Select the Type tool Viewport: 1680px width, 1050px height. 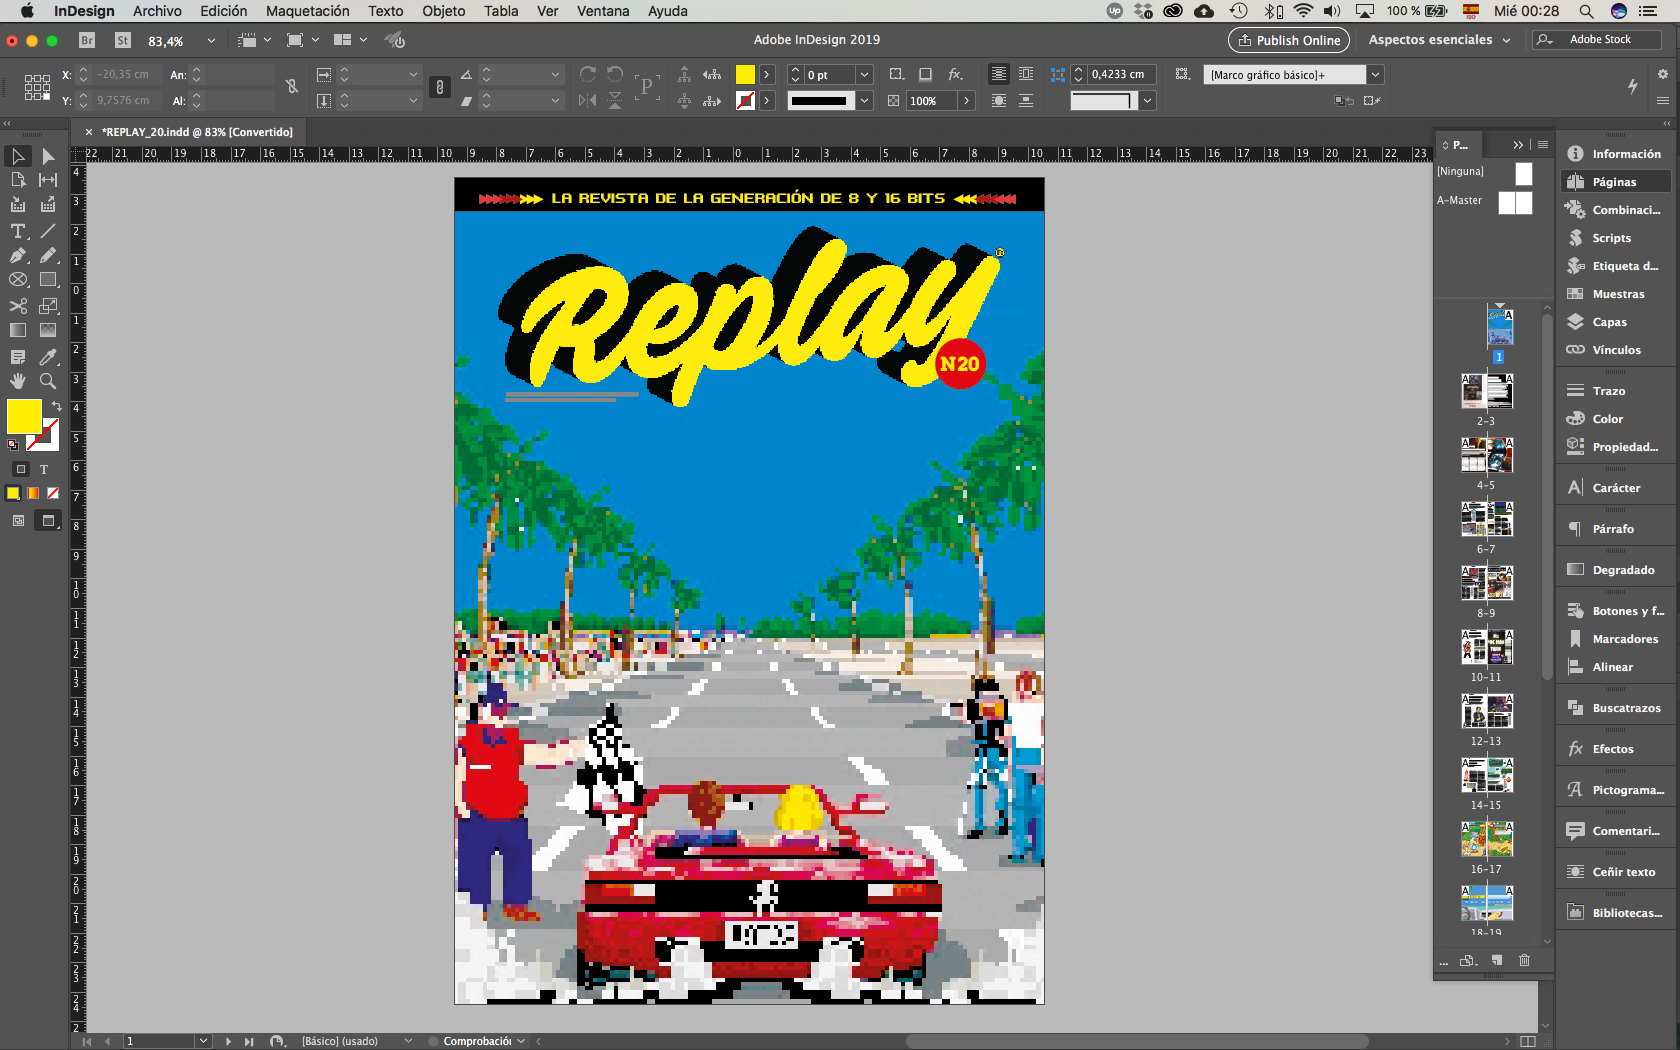click(x=18, y=231)
